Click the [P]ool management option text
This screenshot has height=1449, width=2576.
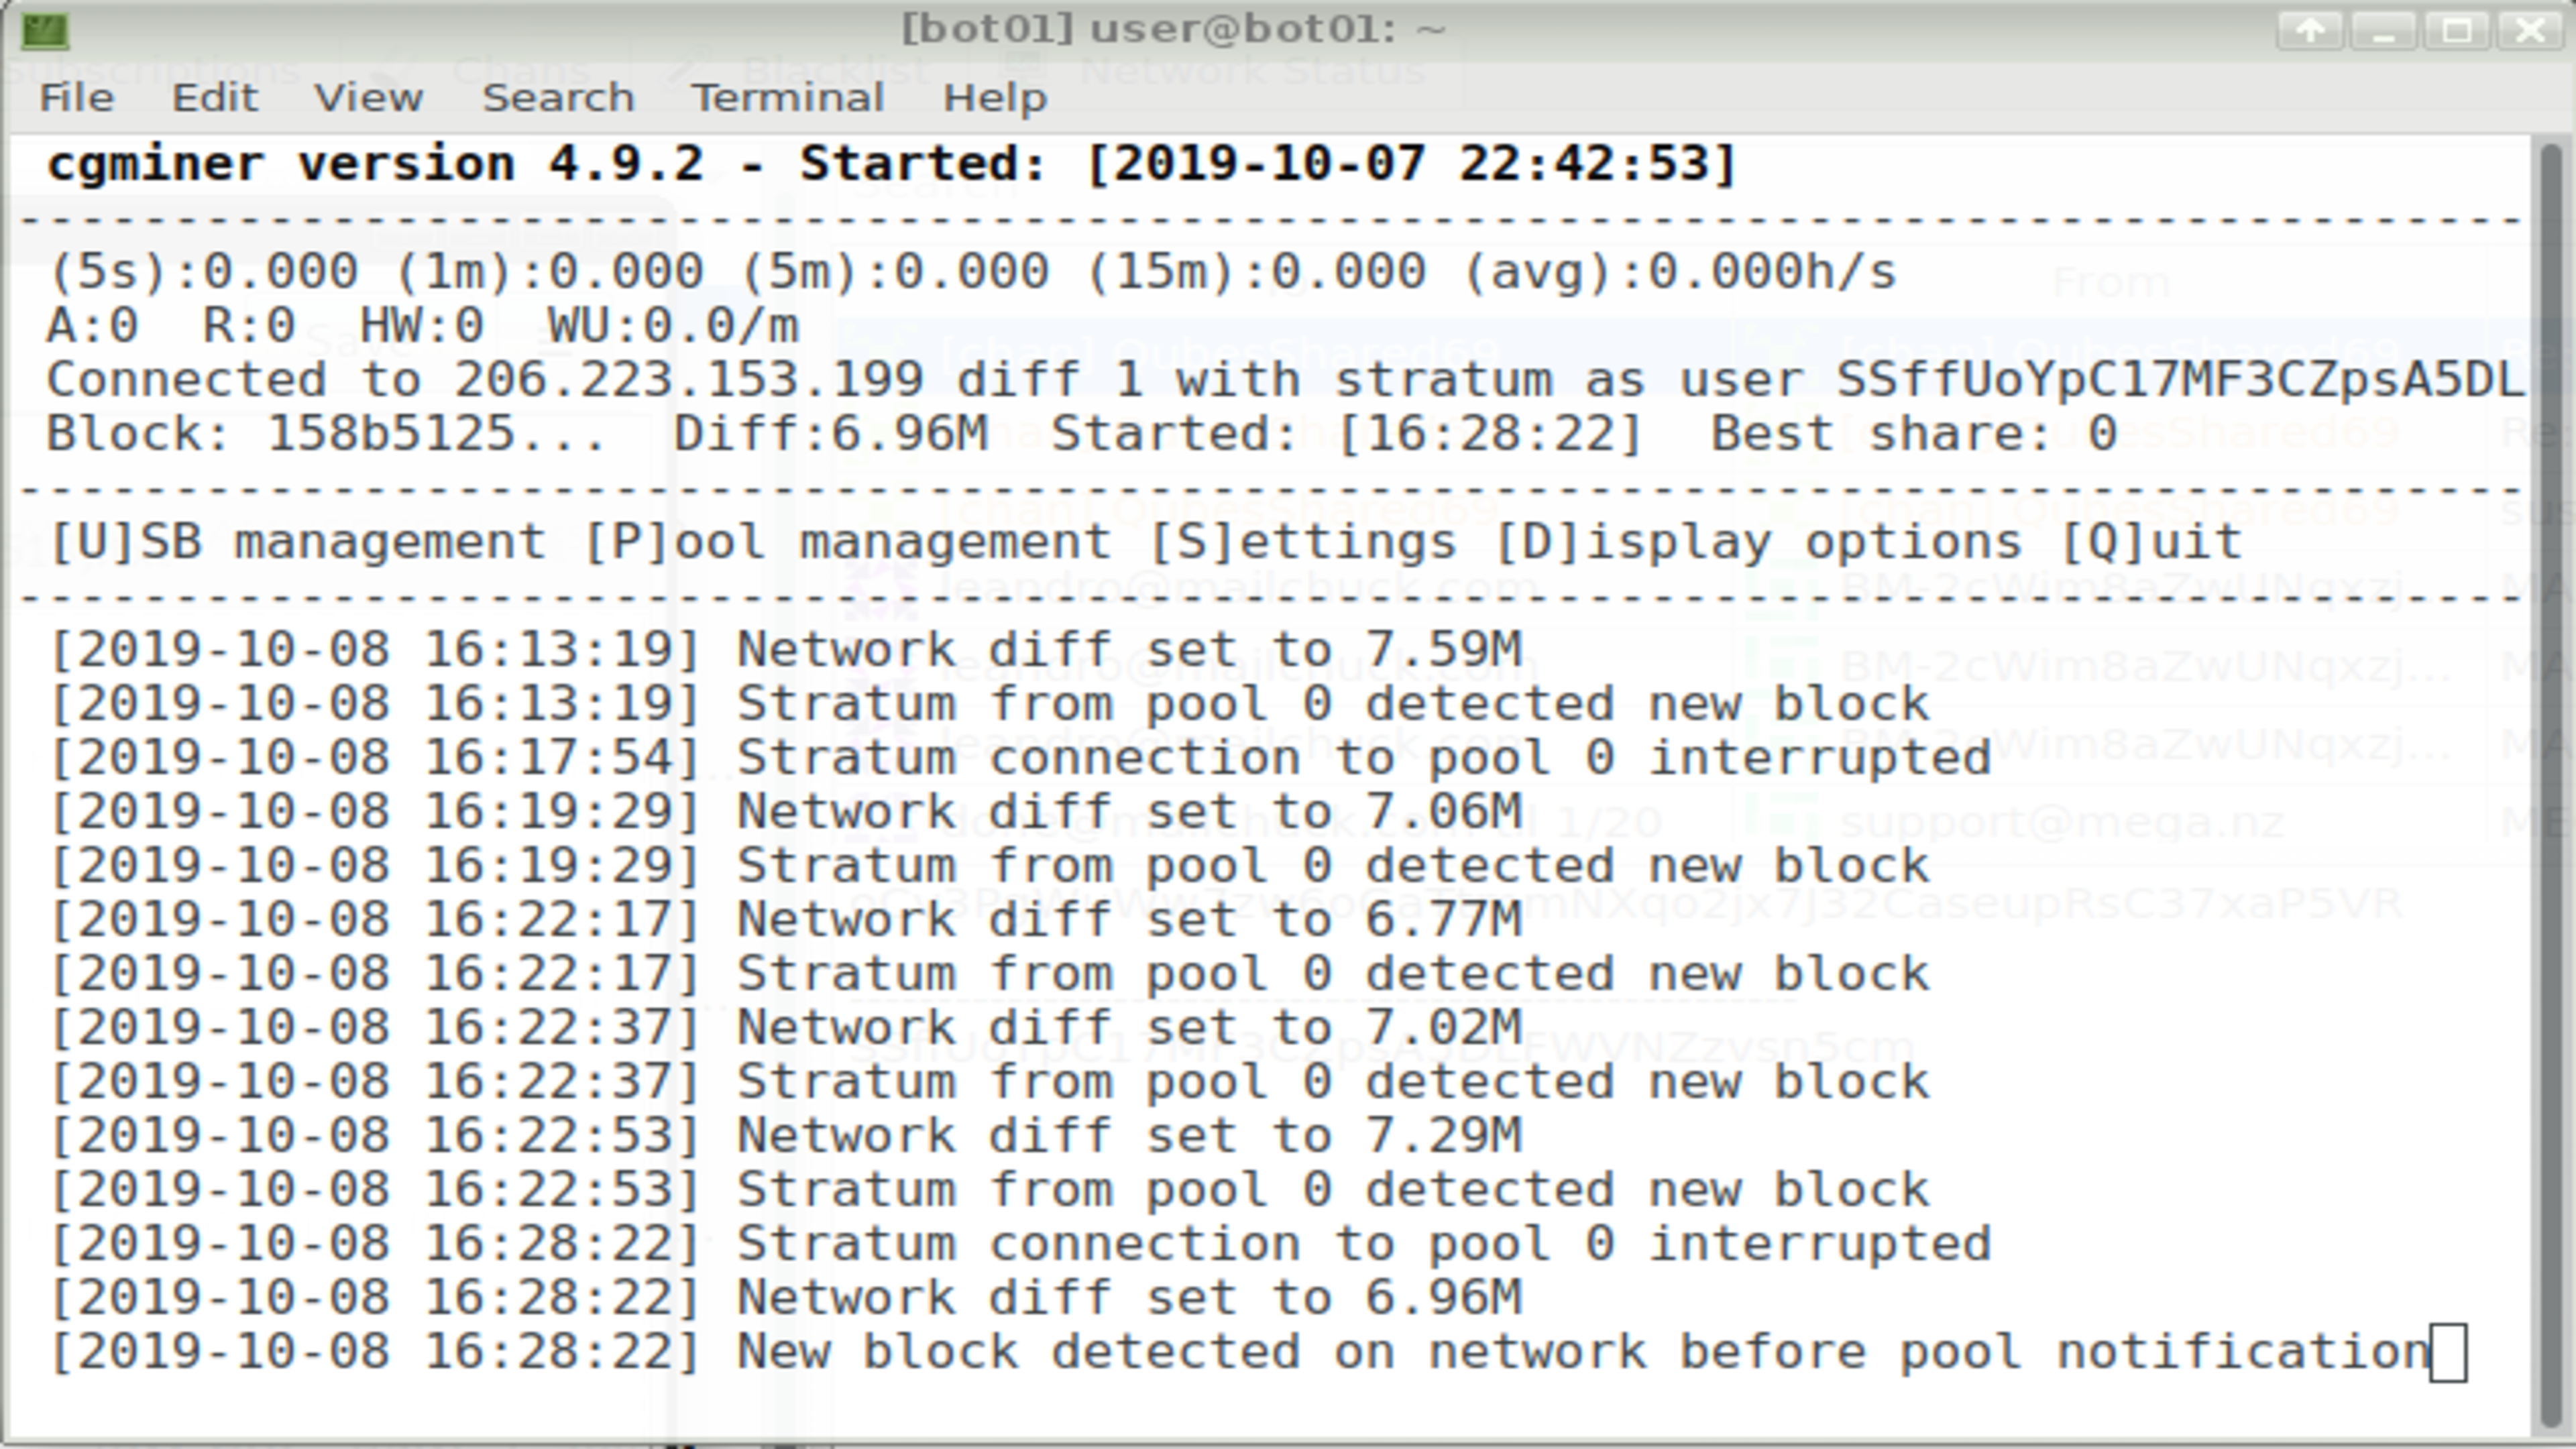click(x=847, y=542)
